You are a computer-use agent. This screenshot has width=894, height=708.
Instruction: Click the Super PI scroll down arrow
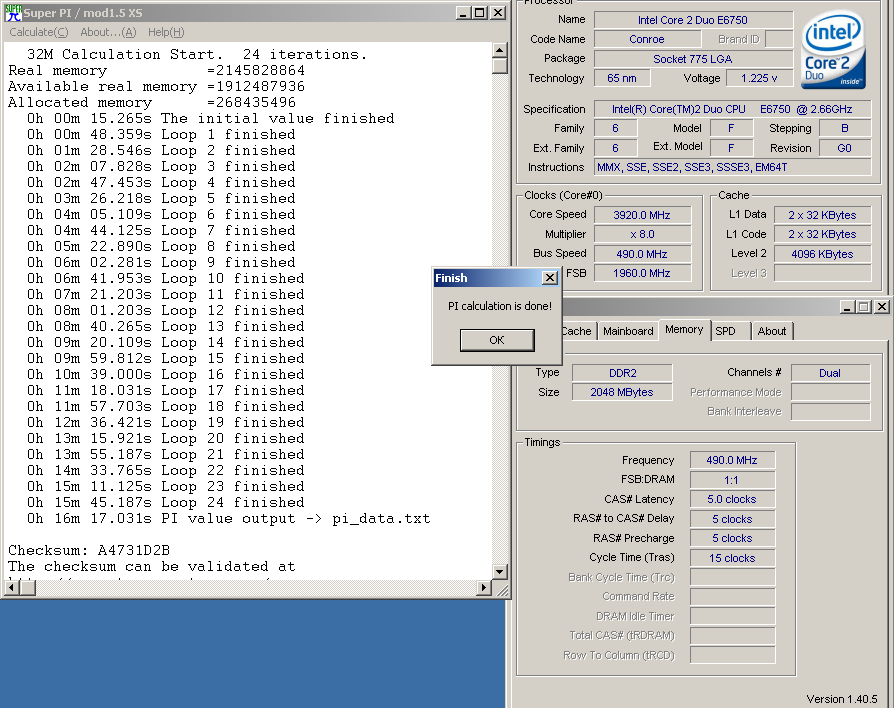coord(499,571)
